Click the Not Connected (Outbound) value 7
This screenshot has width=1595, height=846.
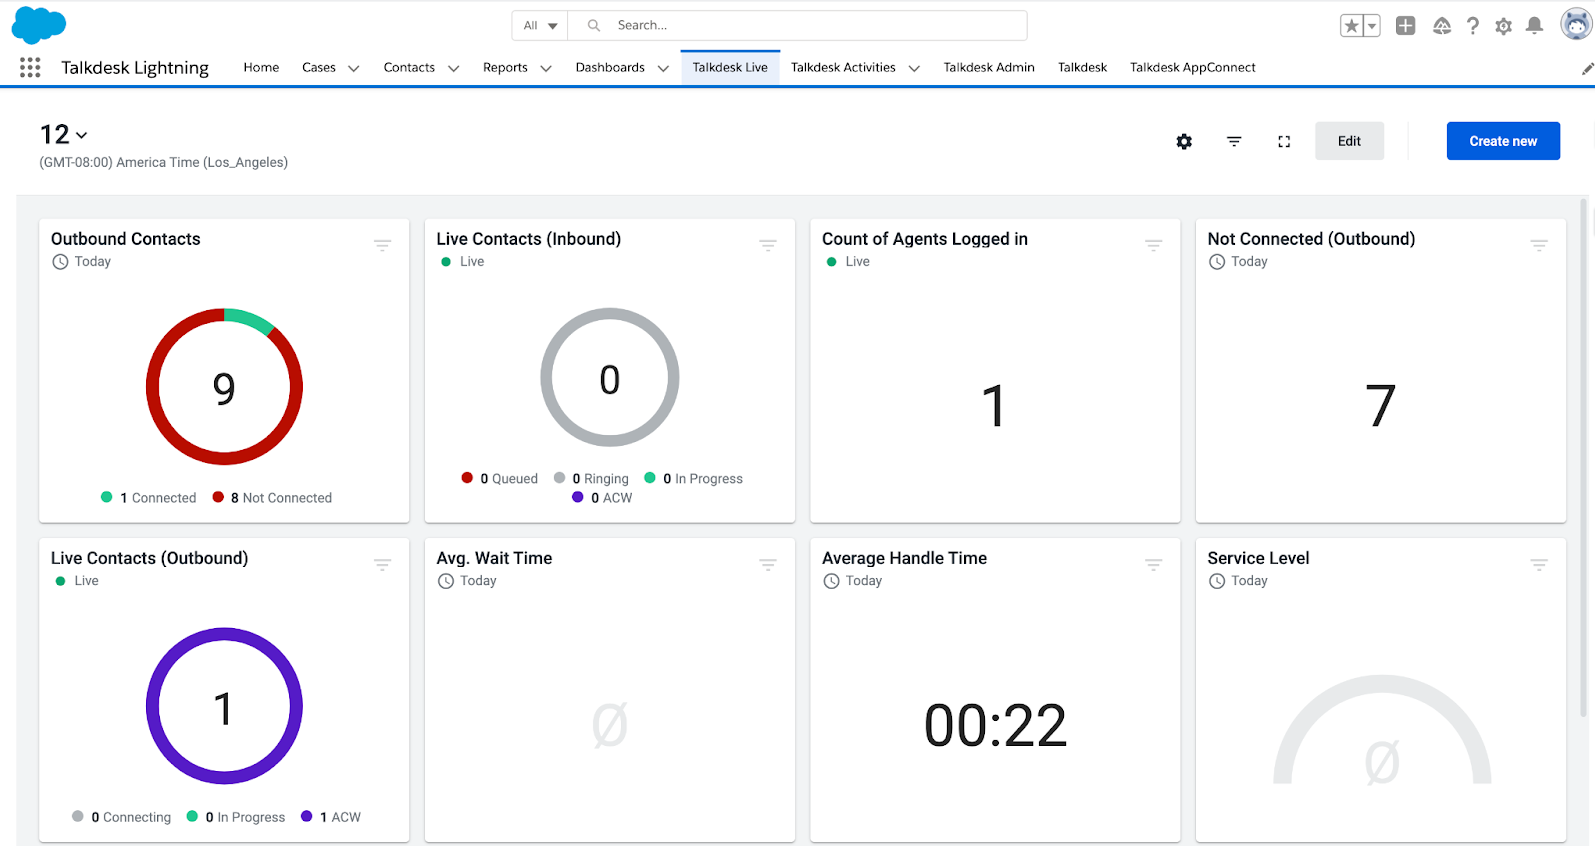pos(1381,405)
